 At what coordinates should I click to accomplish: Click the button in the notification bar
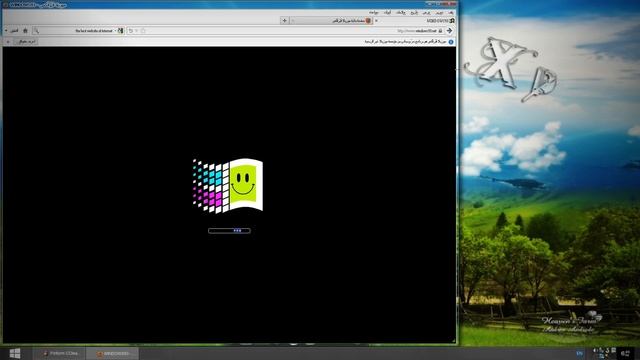[x=27, y=42]
